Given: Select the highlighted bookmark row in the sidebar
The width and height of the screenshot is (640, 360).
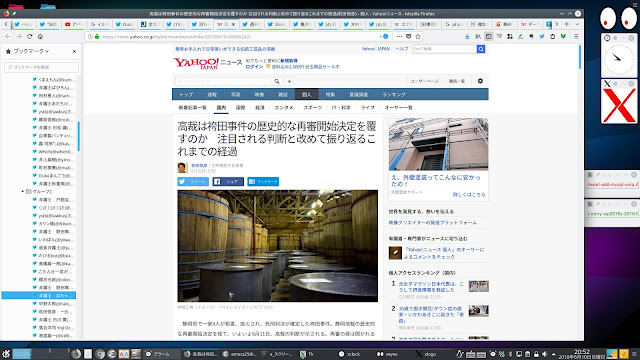Looking at the screenshot, I should coord(39,296).
